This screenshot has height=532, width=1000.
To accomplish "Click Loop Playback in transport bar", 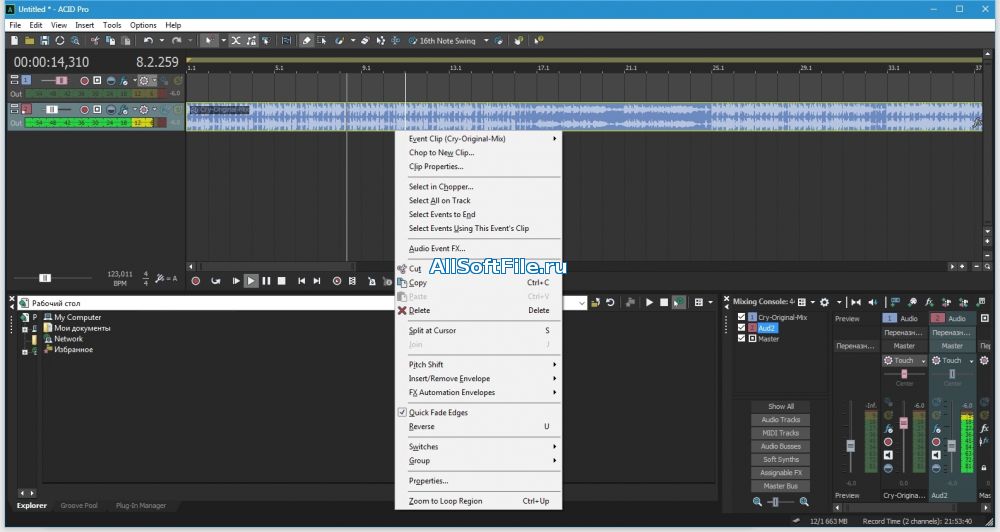I will [216, 281].
